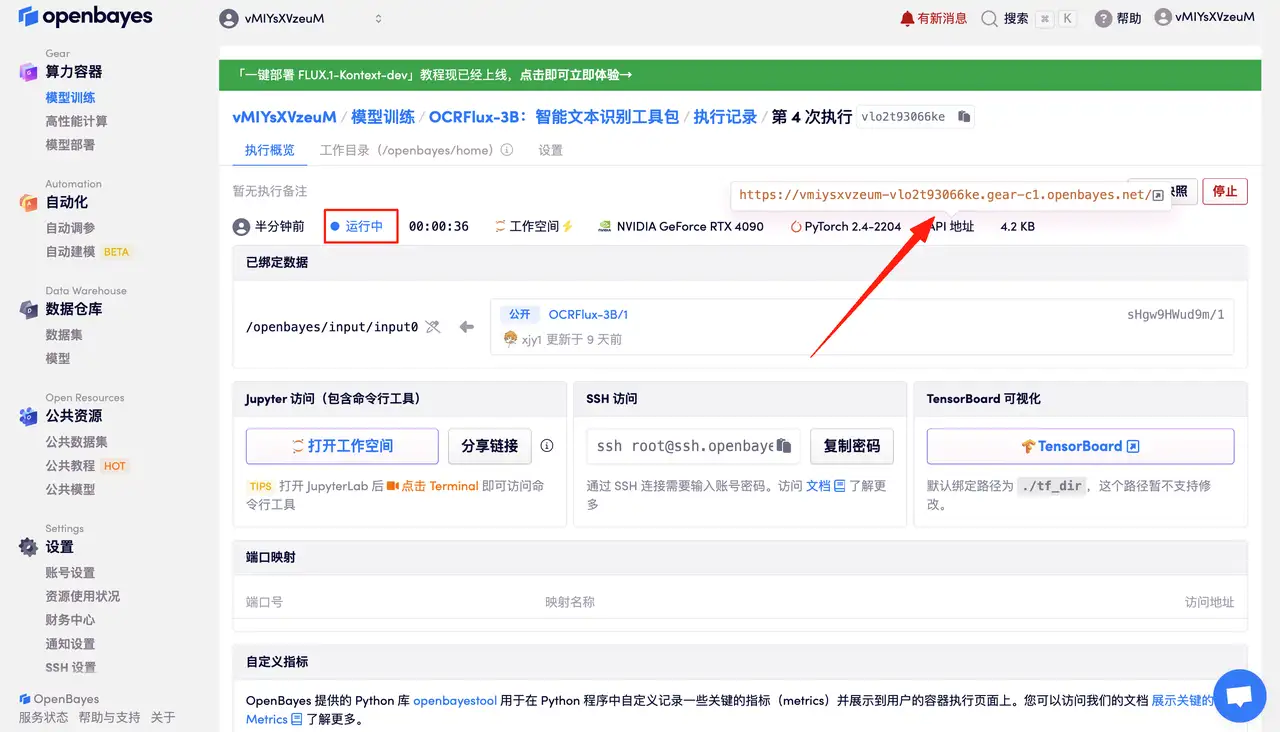Screen dimensions: 1280x732
Task: Open 通知设置 in sidebar
Action: click(x=70, y=644)
